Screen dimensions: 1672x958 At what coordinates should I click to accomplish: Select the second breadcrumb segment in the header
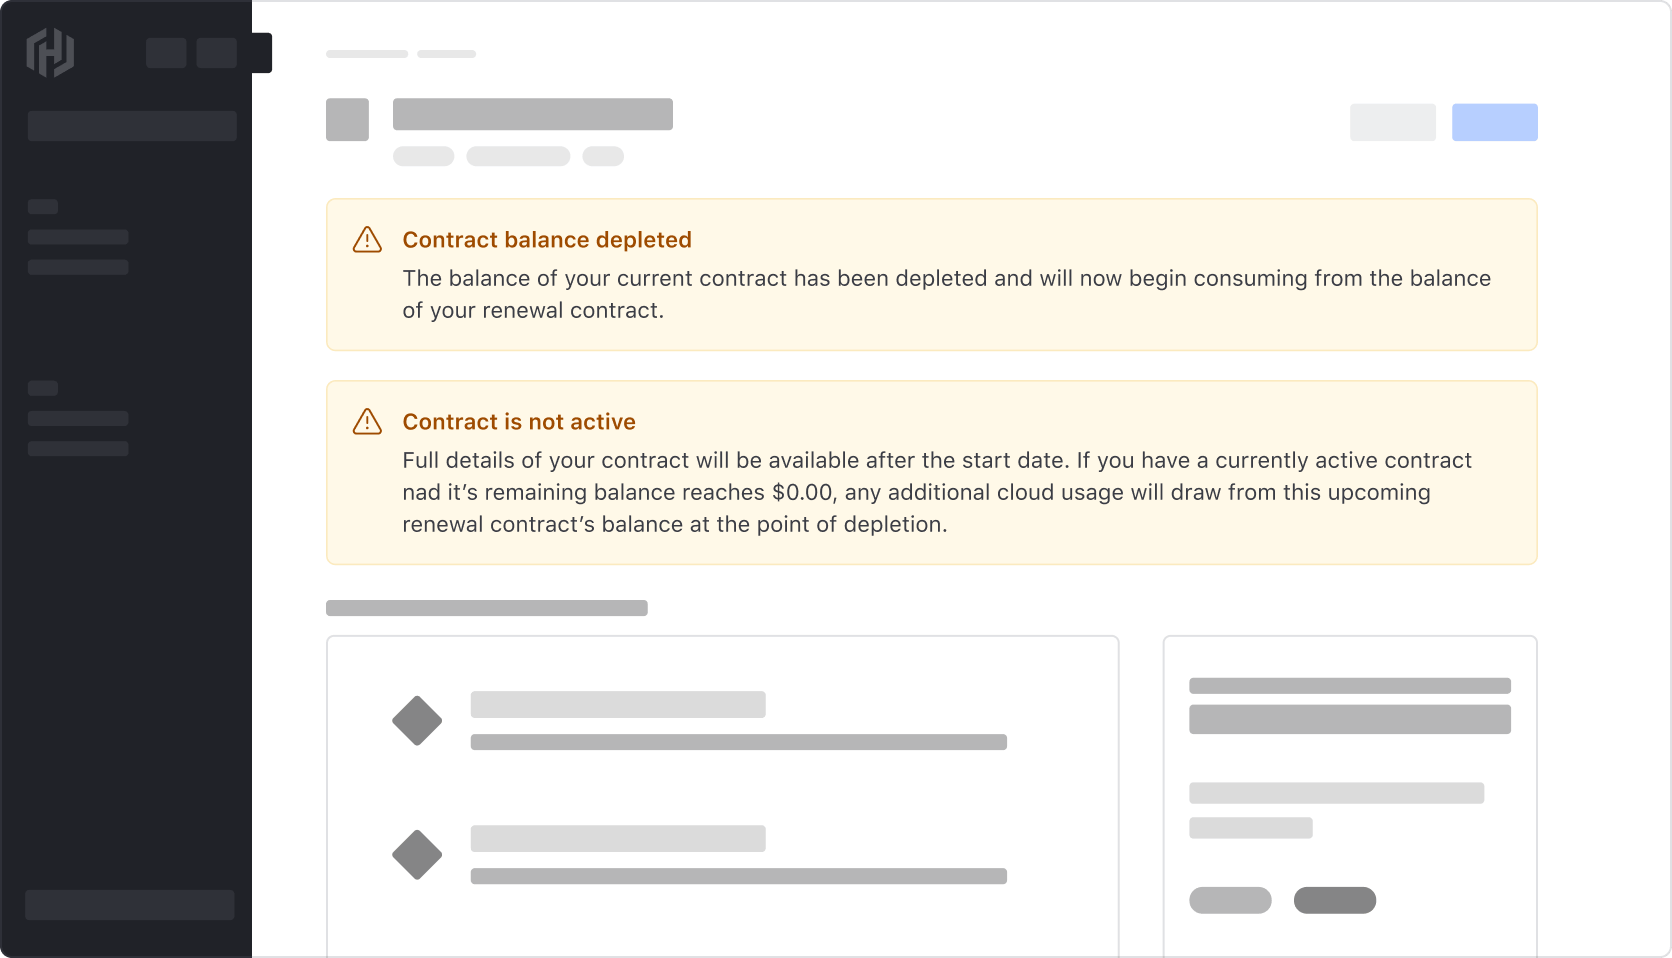tap(446, 54)
